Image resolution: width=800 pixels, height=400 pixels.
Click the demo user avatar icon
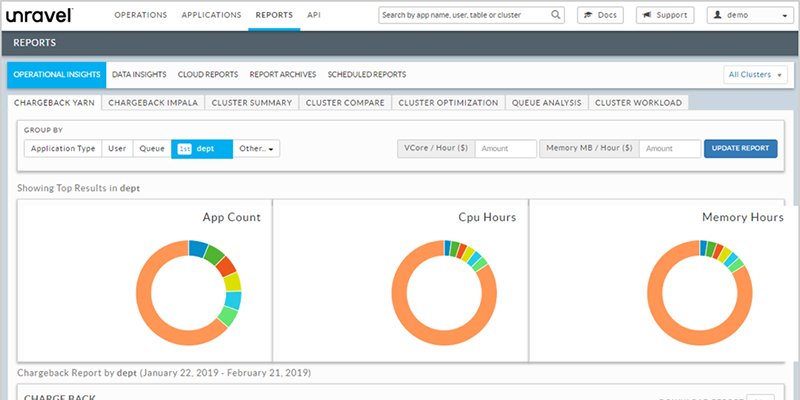click(718, 15)
